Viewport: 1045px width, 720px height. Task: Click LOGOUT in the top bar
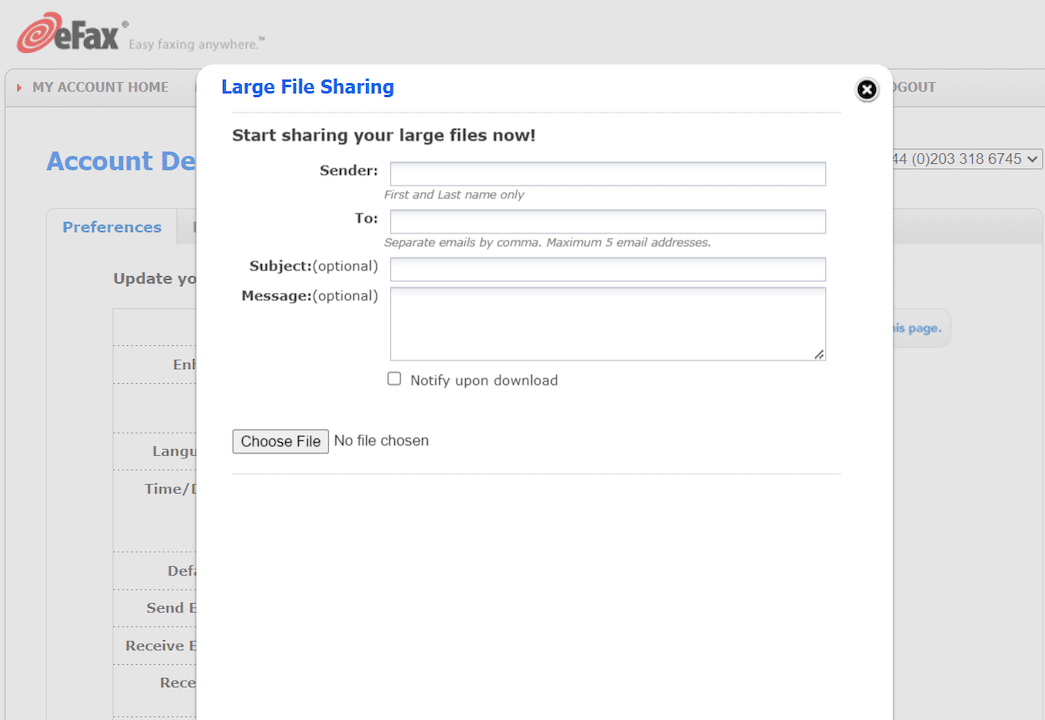click(913, 87)
